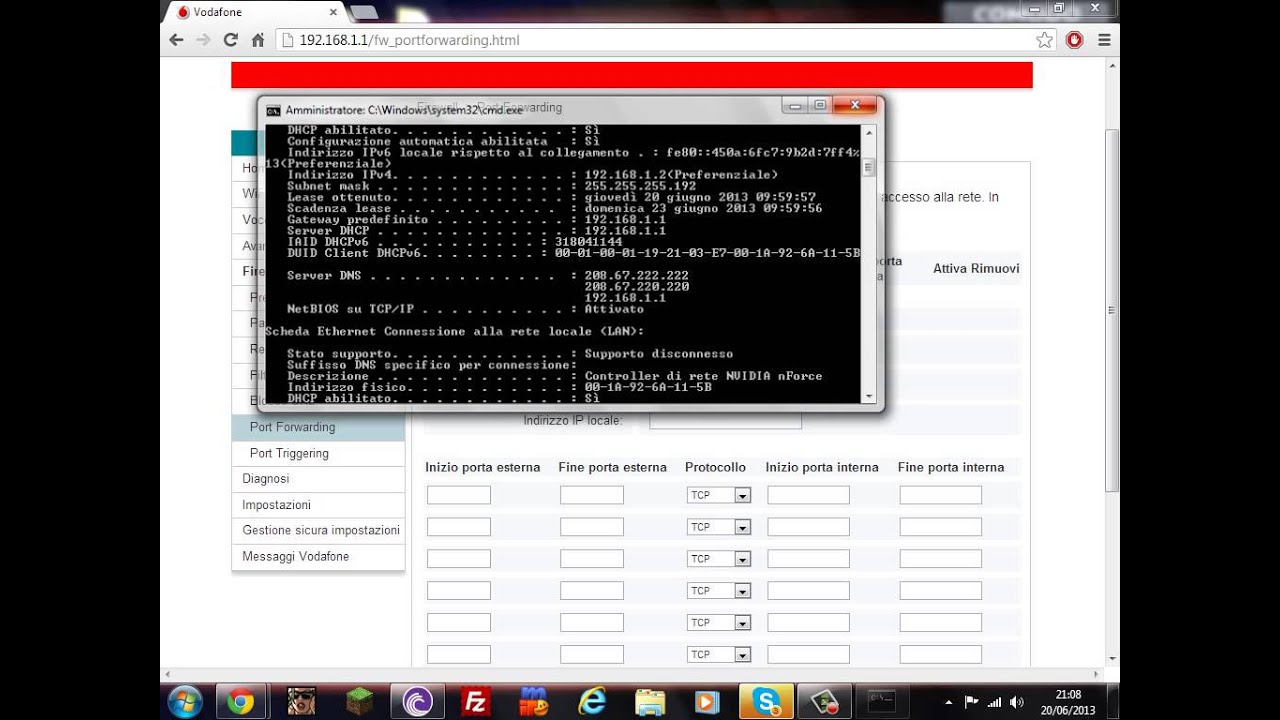Open Action Center flag icon

tap(971, 701)
